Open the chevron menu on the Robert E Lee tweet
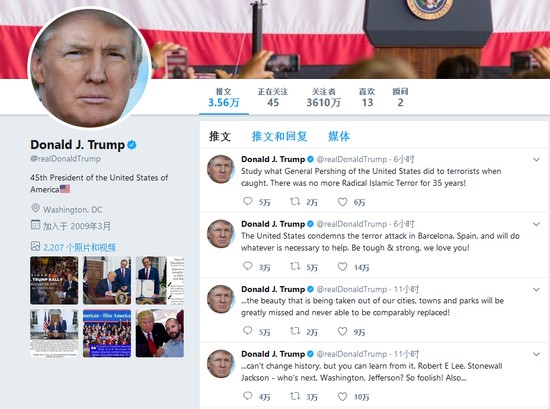Image resolution: width=550 pixels, height=409 pixels. (536, 354)
